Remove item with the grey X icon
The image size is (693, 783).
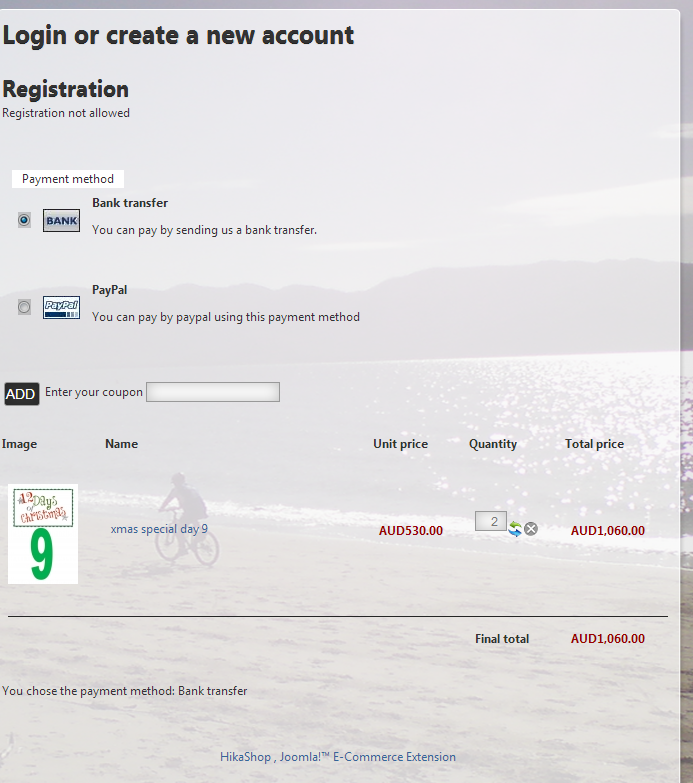point(531,529)
